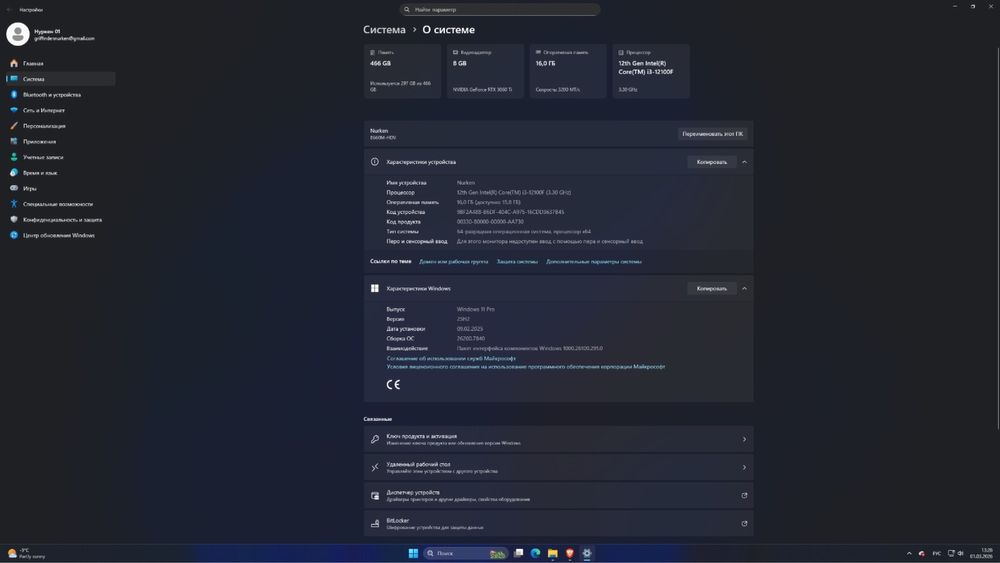1000x563 pixels.
Task: Open the Главная home page in sidebar
Action: coord(61,63)
